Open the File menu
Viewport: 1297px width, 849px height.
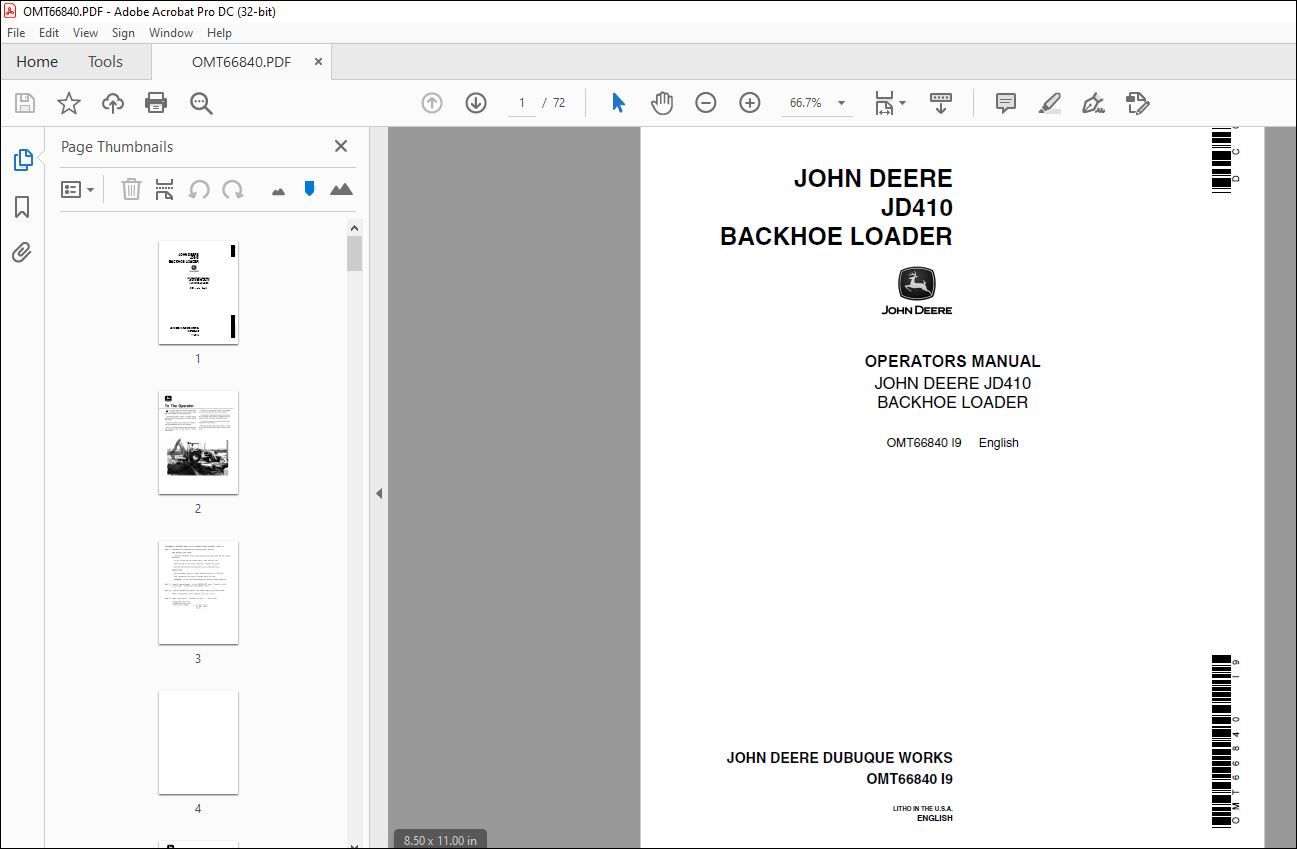[16, 33]
